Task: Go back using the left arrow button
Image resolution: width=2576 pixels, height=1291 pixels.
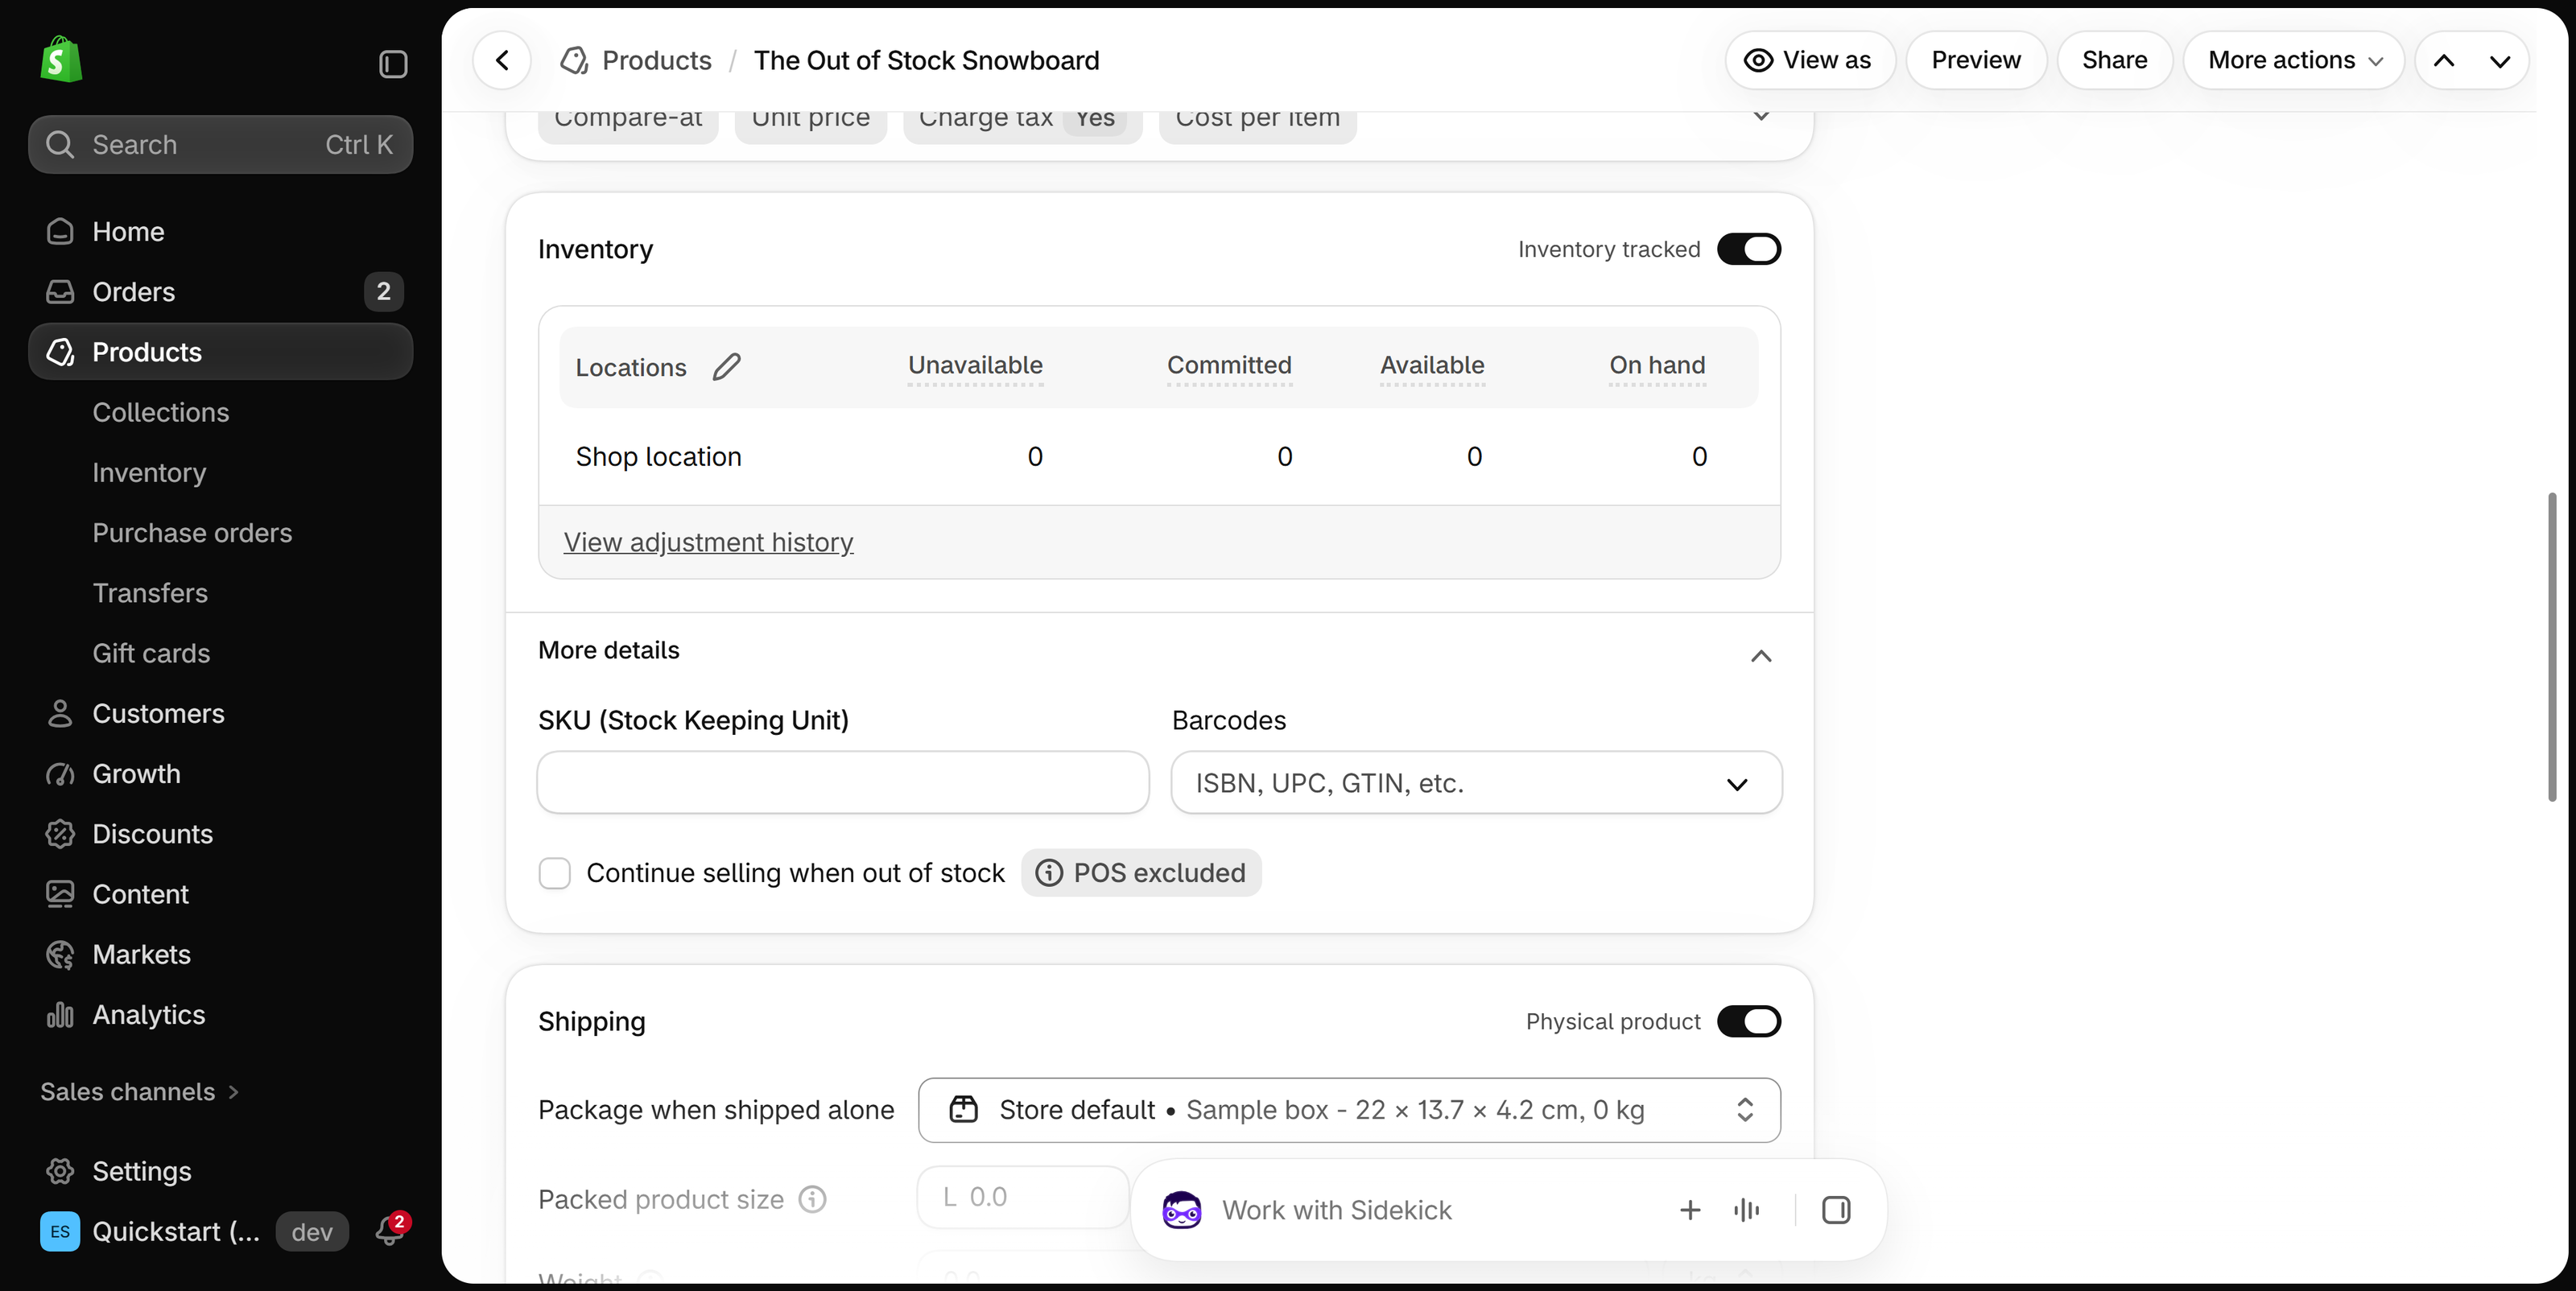Action: [x=502, y=60]
